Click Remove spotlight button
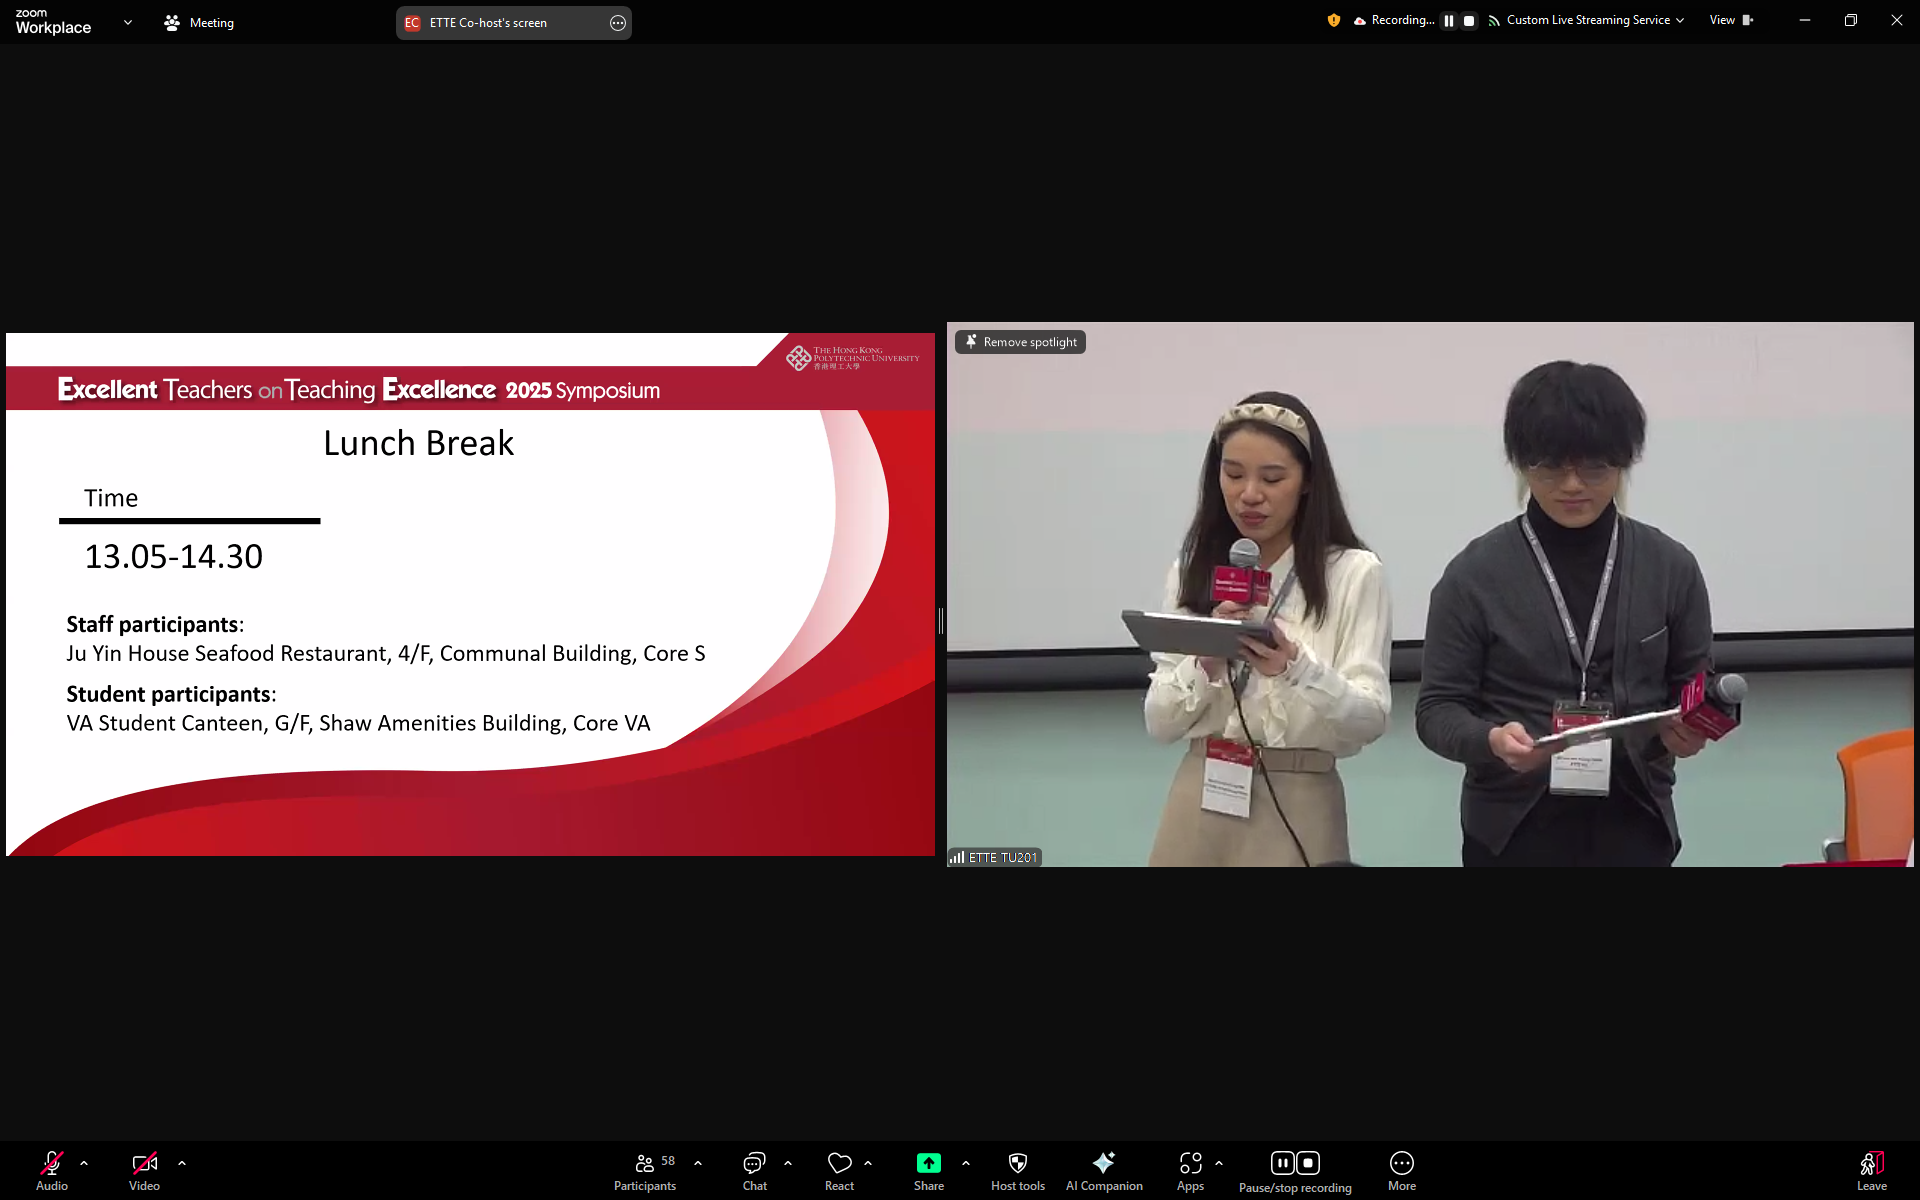Screen dimensions: 1920x1200 pos(1020,342)
